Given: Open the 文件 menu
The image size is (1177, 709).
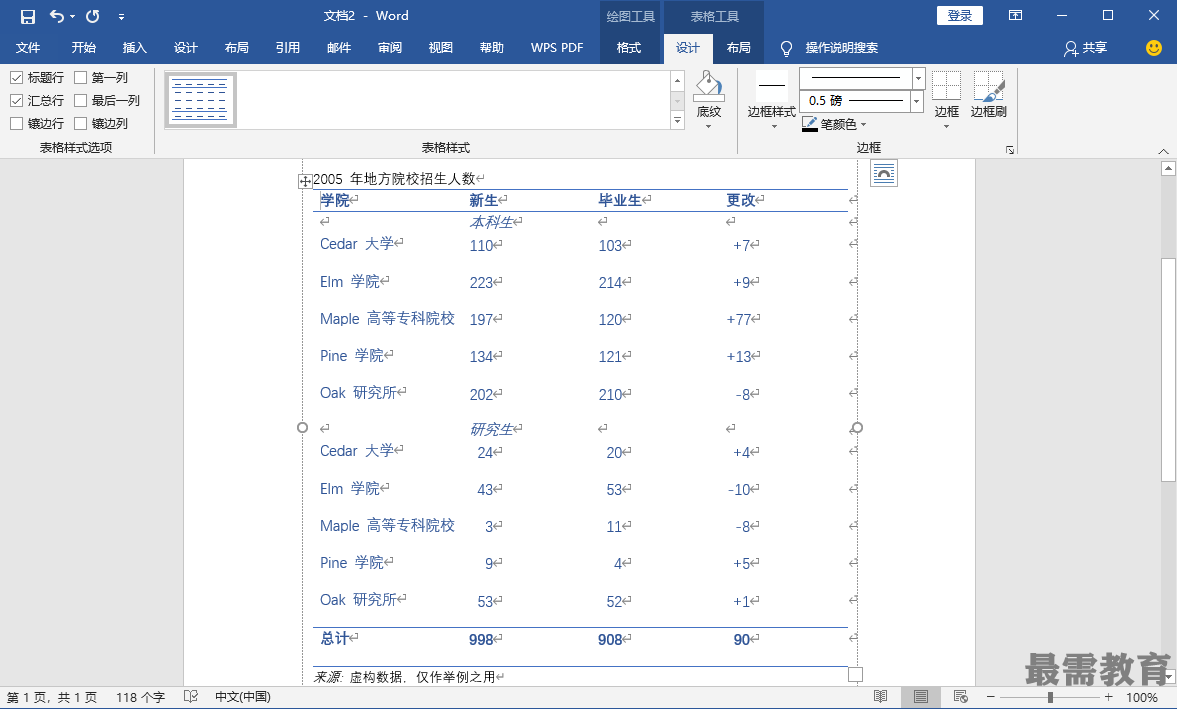Looking at the screenshot, I should [x=28, y=48].
